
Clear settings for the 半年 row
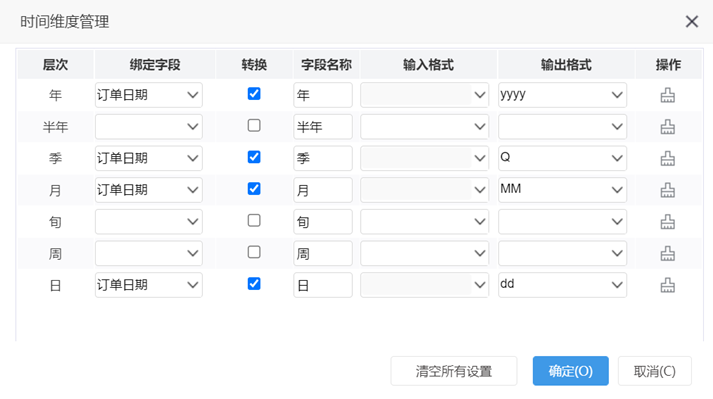coord(668,127)
